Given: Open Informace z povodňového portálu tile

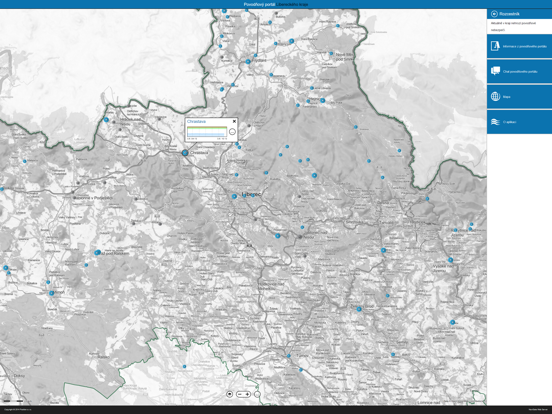Looking at the screenshot, I should coord(519,46).
